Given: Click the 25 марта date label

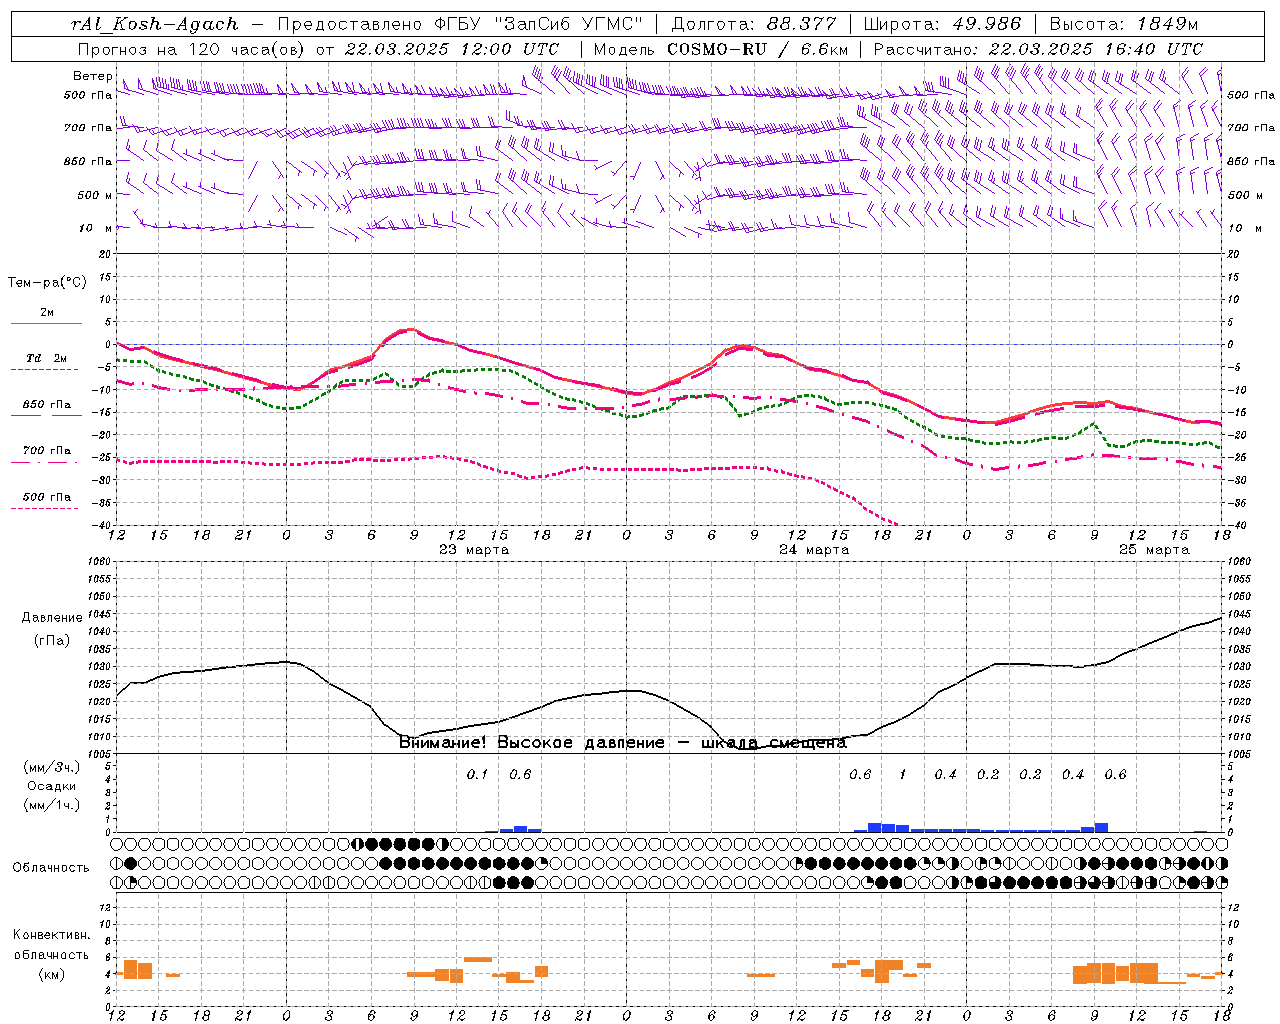Looking at the screenshot, I should point(1154,549).
